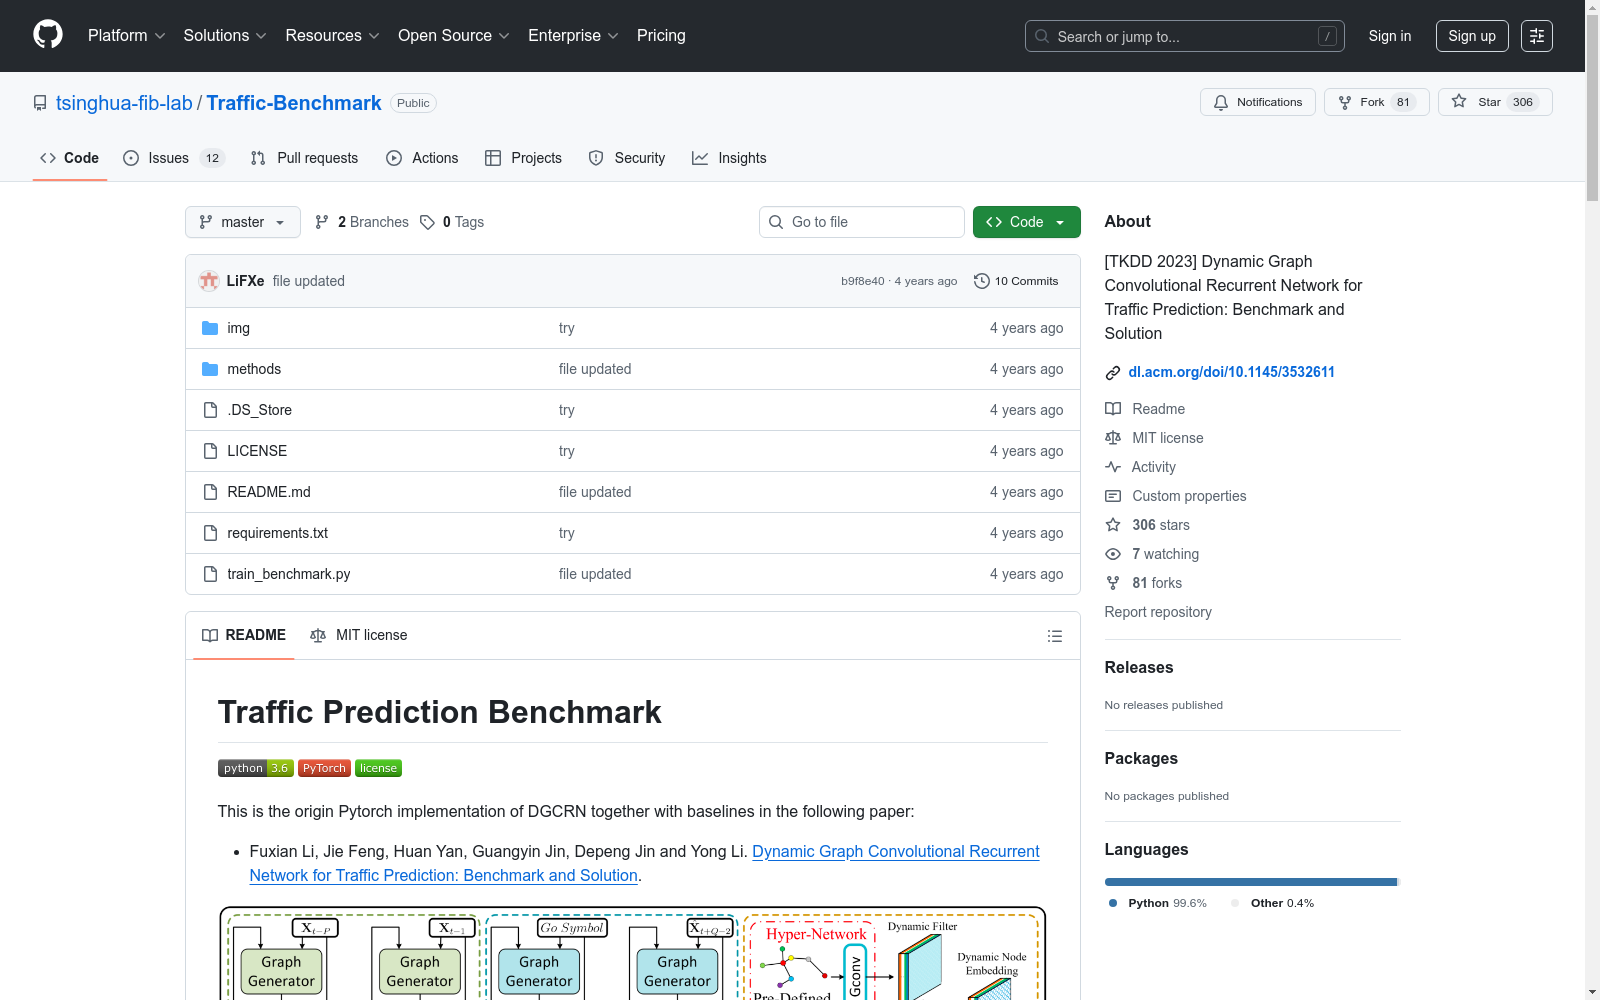Open the Dynamic Graph Convolutional Recurrent paper link
1600x1000 pixels.
[x=645, y=863]
